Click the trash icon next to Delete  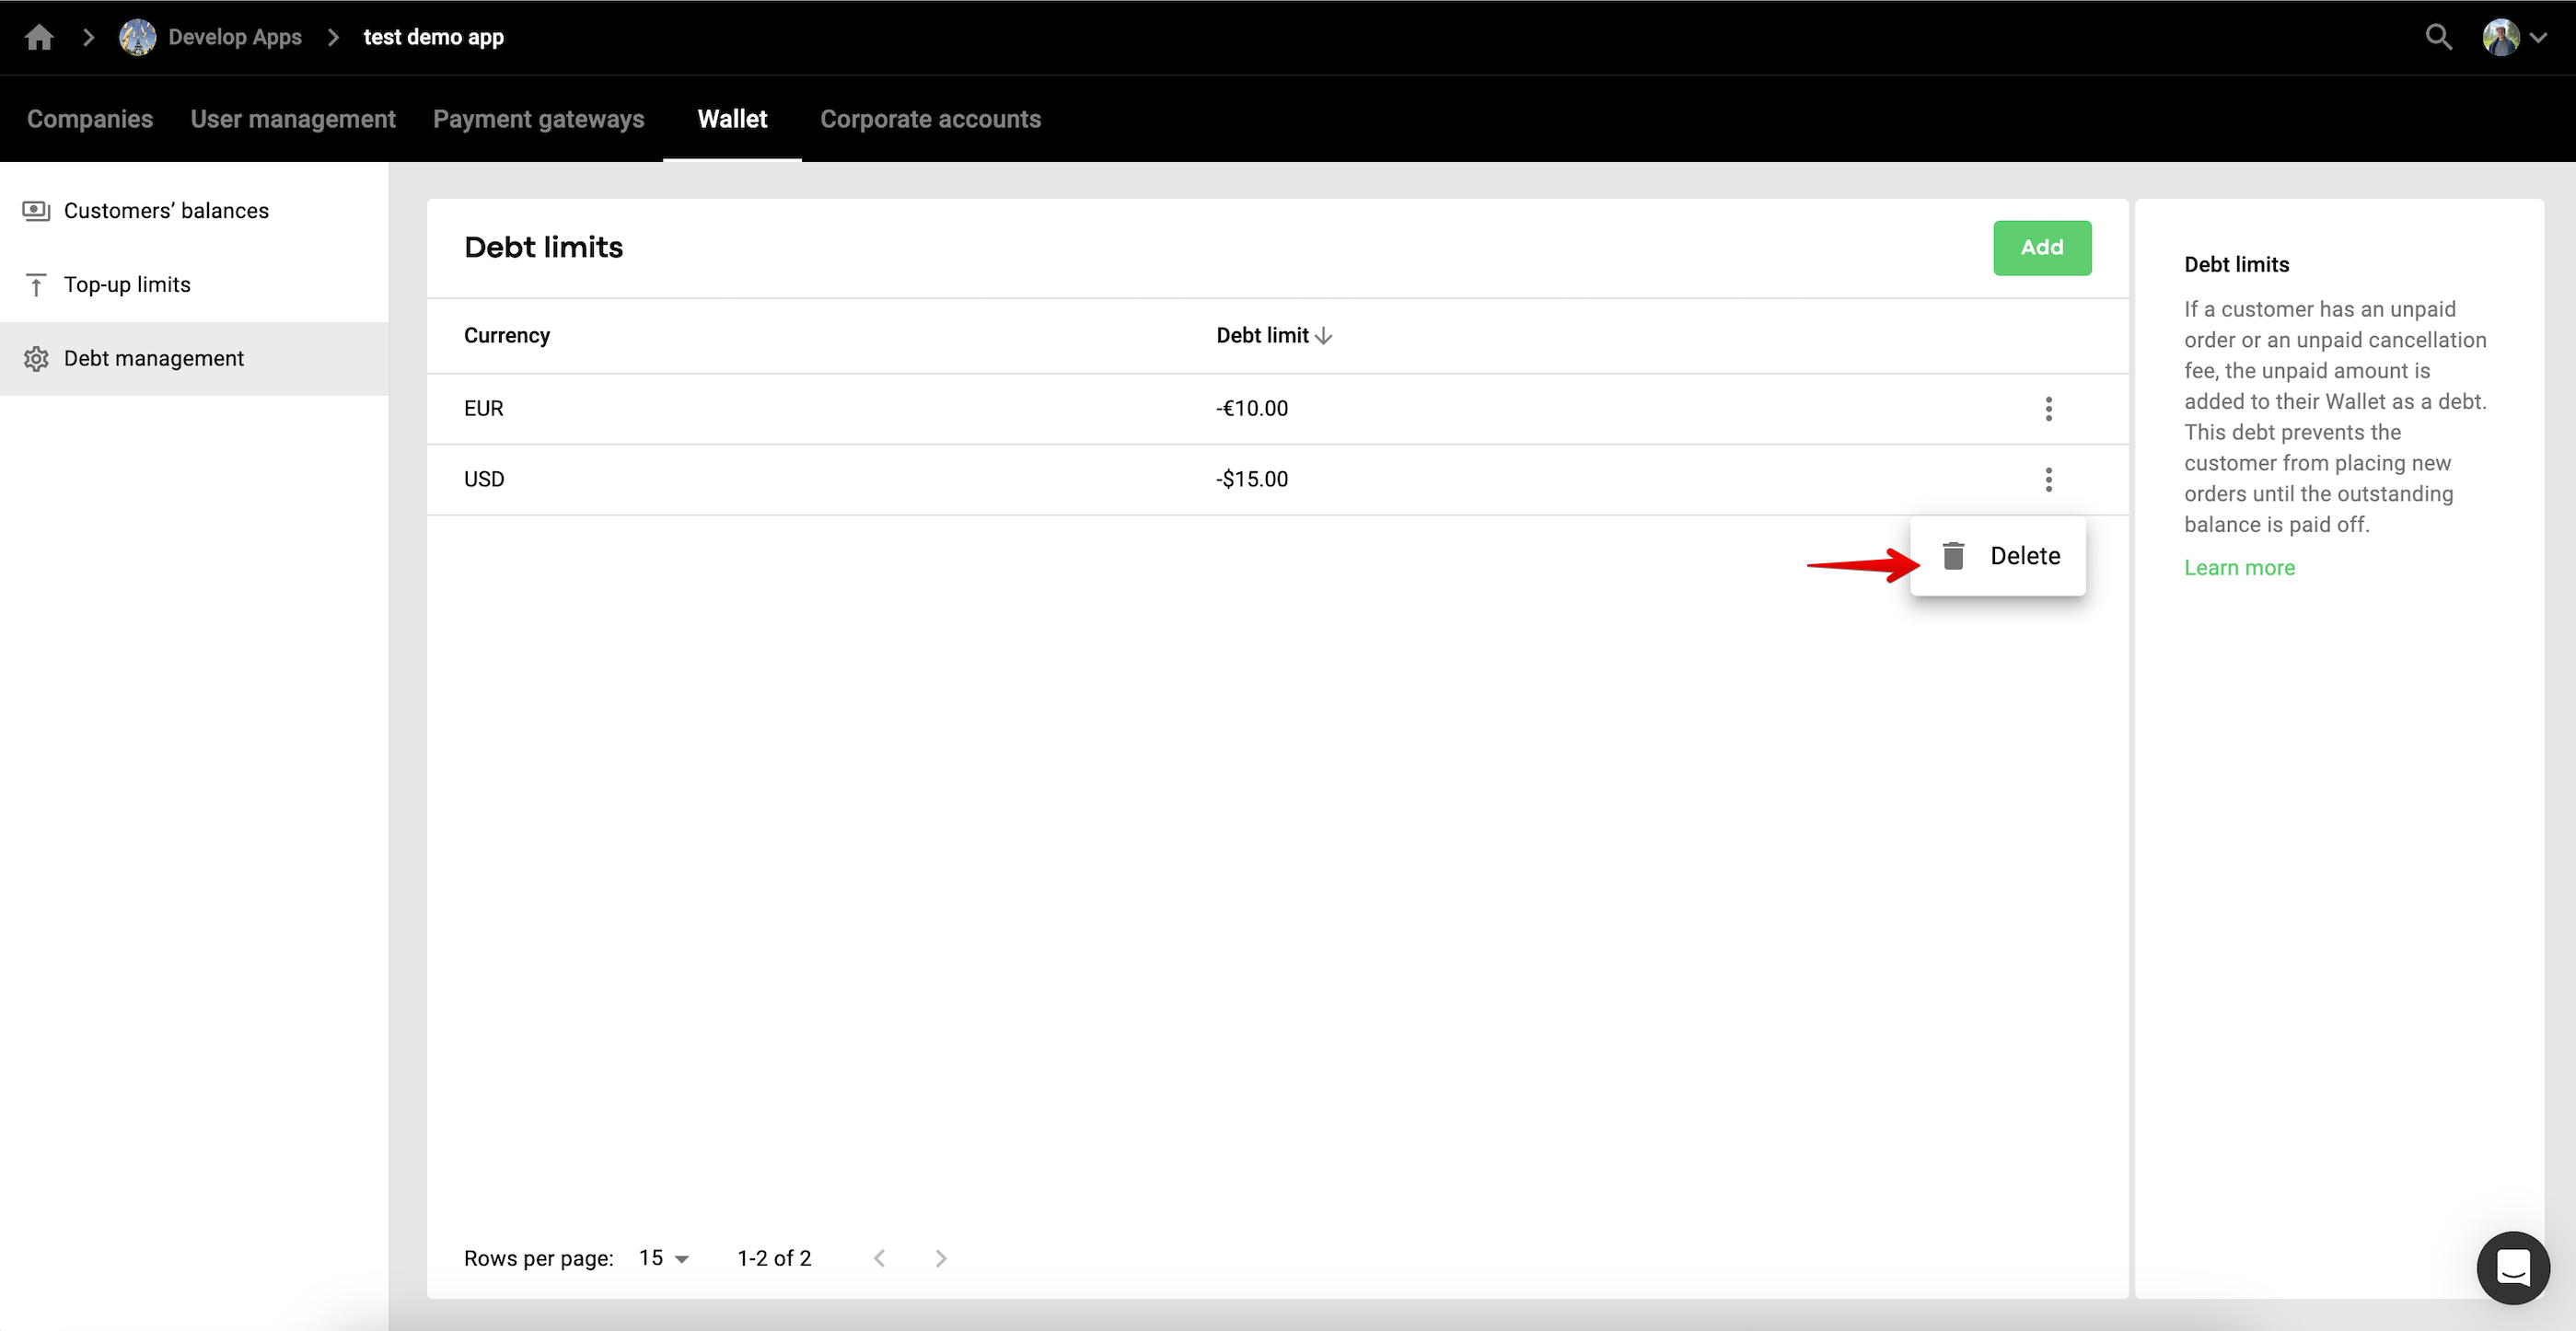click(1953, 555)
